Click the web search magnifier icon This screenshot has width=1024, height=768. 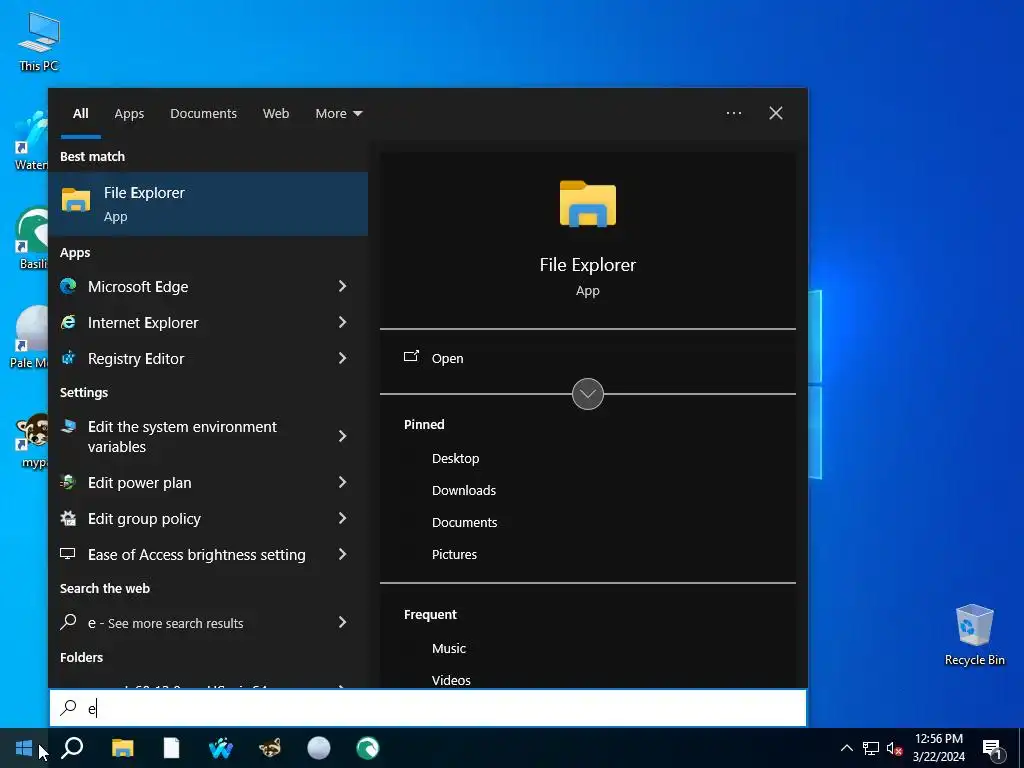pos(68,622)
